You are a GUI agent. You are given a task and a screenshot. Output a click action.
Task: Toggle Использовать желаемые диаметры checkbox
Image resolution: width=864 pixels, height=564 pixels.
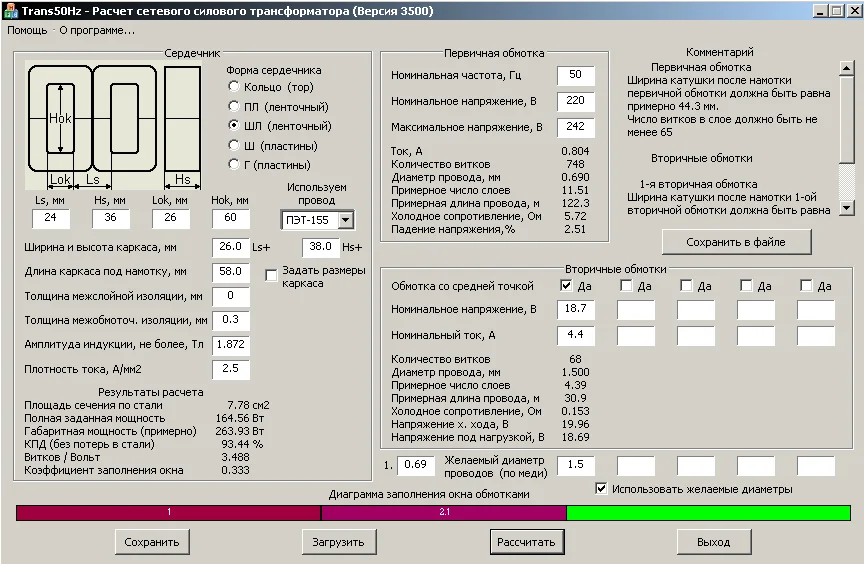pyautogui.click(x=601, y=489)
